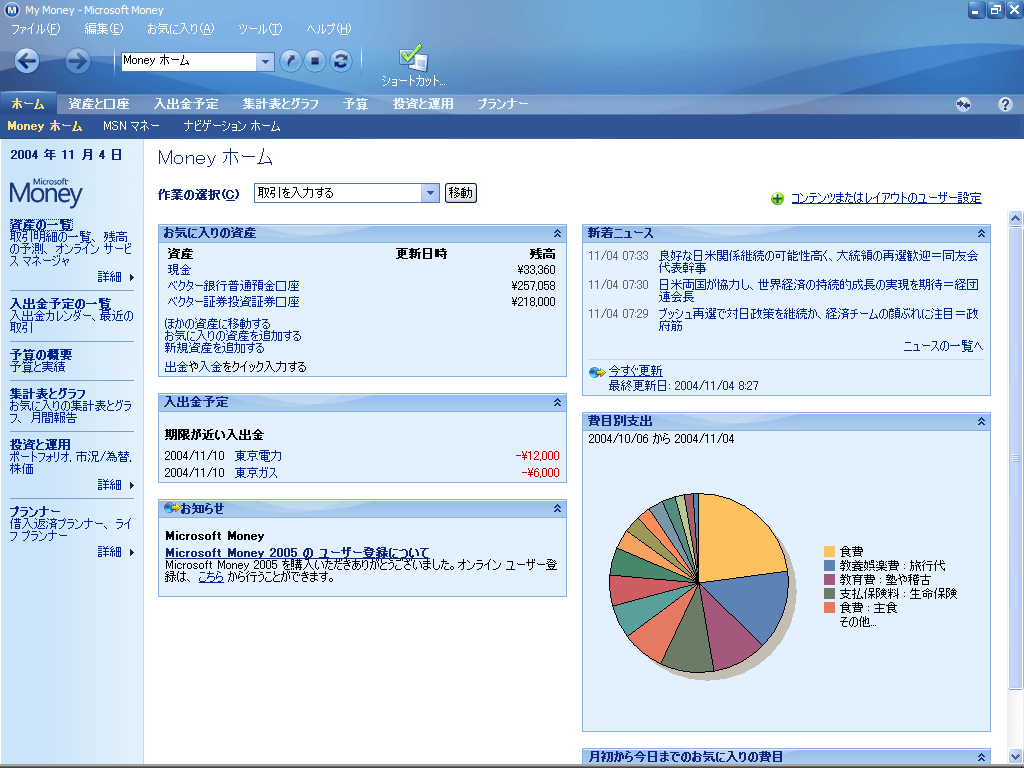Click the 教育費:塾や稽古 purple legend swatch
This screenshot has width=1024, height=768.
[x=829, y=579]
